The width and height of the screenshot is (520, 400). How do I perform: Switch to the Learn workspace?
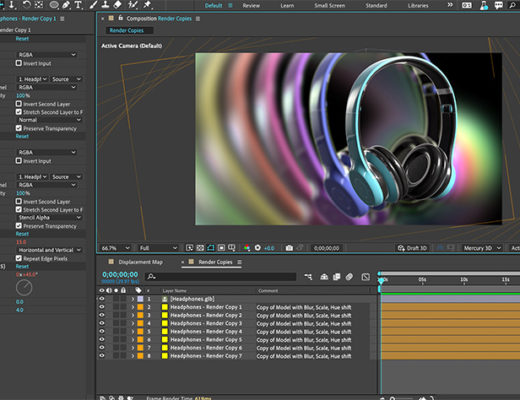pos(287,5)
